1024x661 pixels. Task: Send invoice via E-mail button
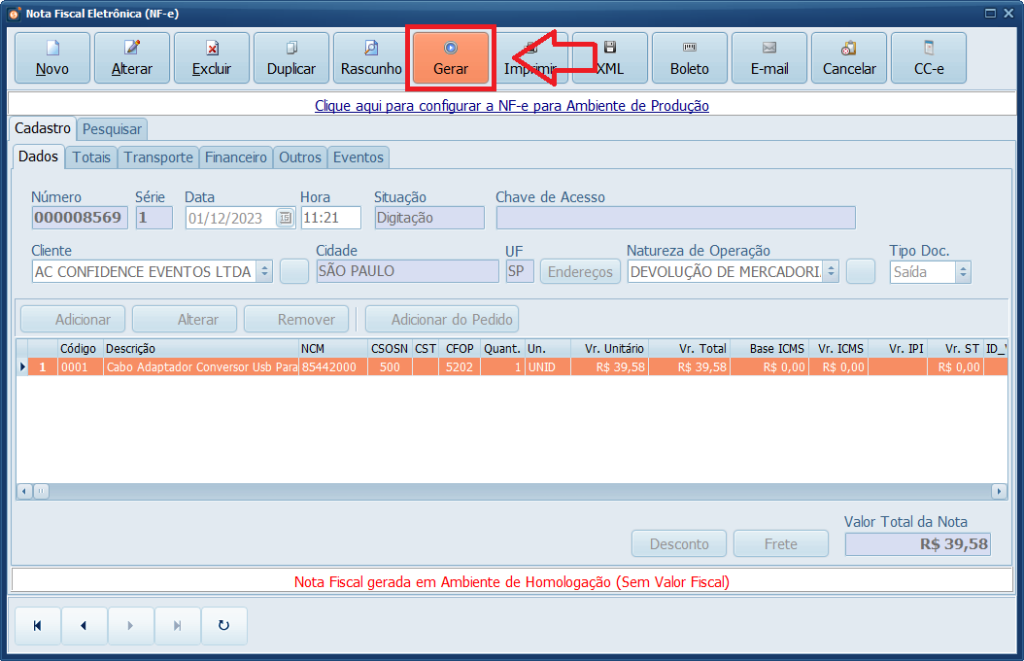point(769,58)
